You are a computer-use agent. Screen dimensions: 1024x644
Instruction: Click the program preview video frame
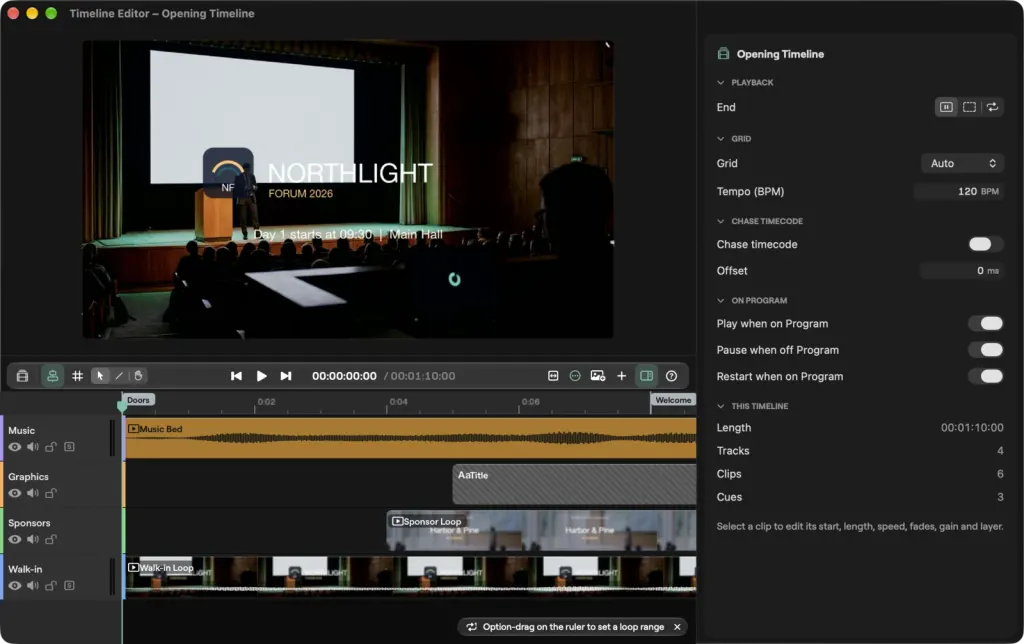[347, 189]
